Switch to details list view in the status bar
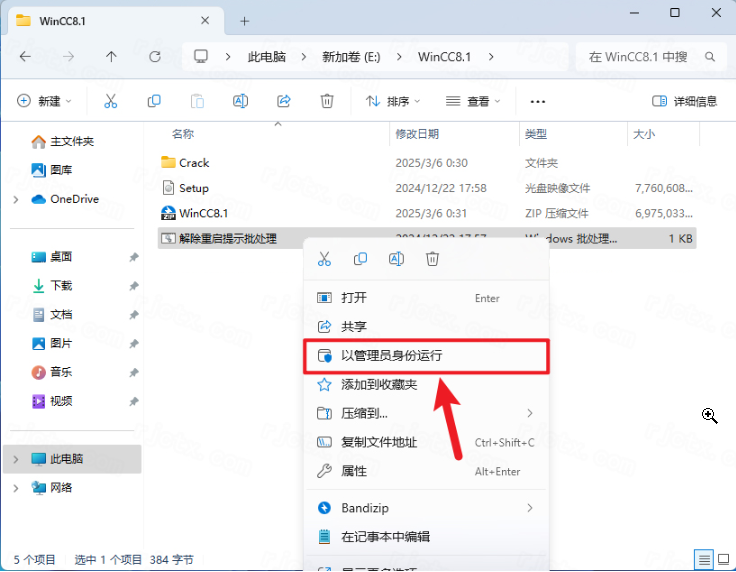This screenshot has height=572, width=736. point(704,559)
